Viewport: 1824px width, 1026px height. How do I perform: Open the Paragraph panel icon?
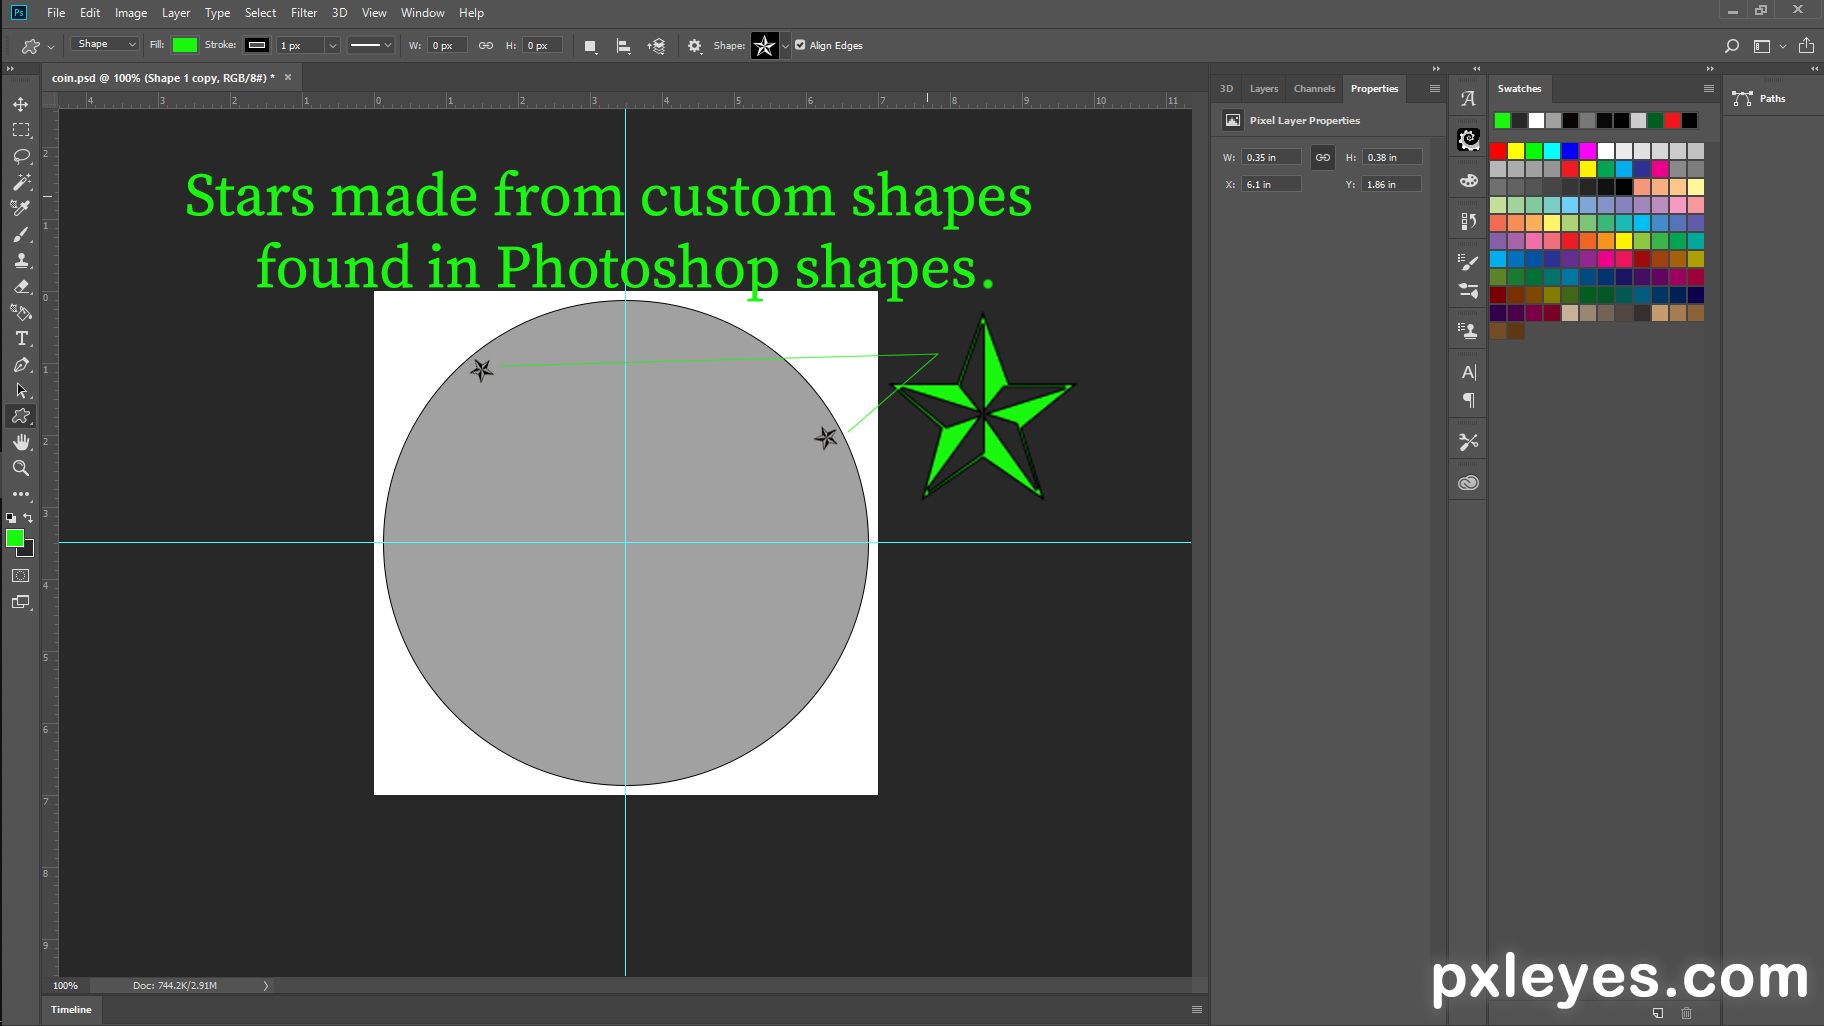point(1468,400)
